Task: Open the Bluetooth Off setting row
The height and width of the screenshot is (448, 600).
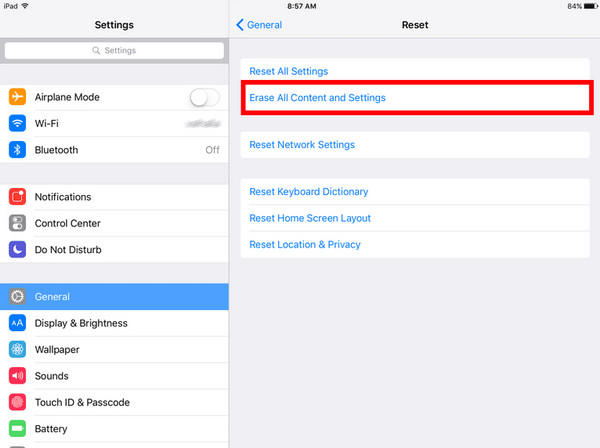Action: point(114,150)
